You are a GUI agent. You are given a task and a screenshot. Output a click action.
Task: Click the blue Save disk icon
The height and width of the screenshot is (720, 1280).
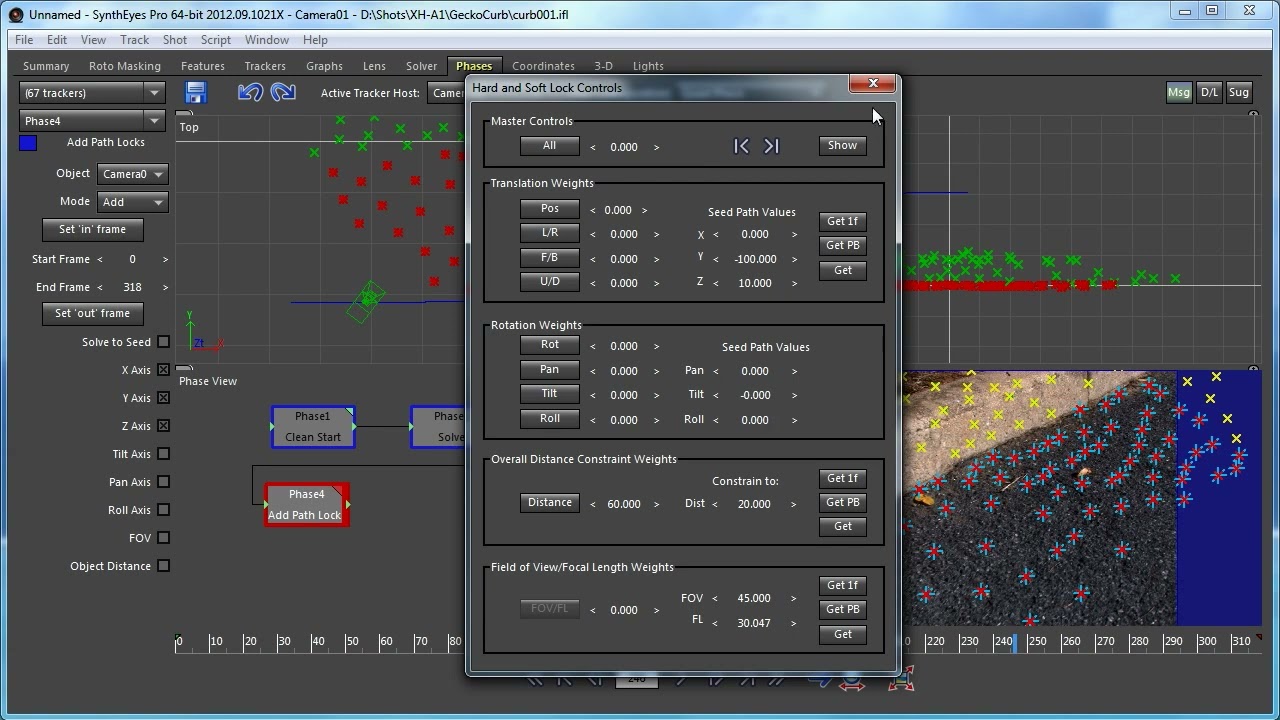[x=195, y=93]
